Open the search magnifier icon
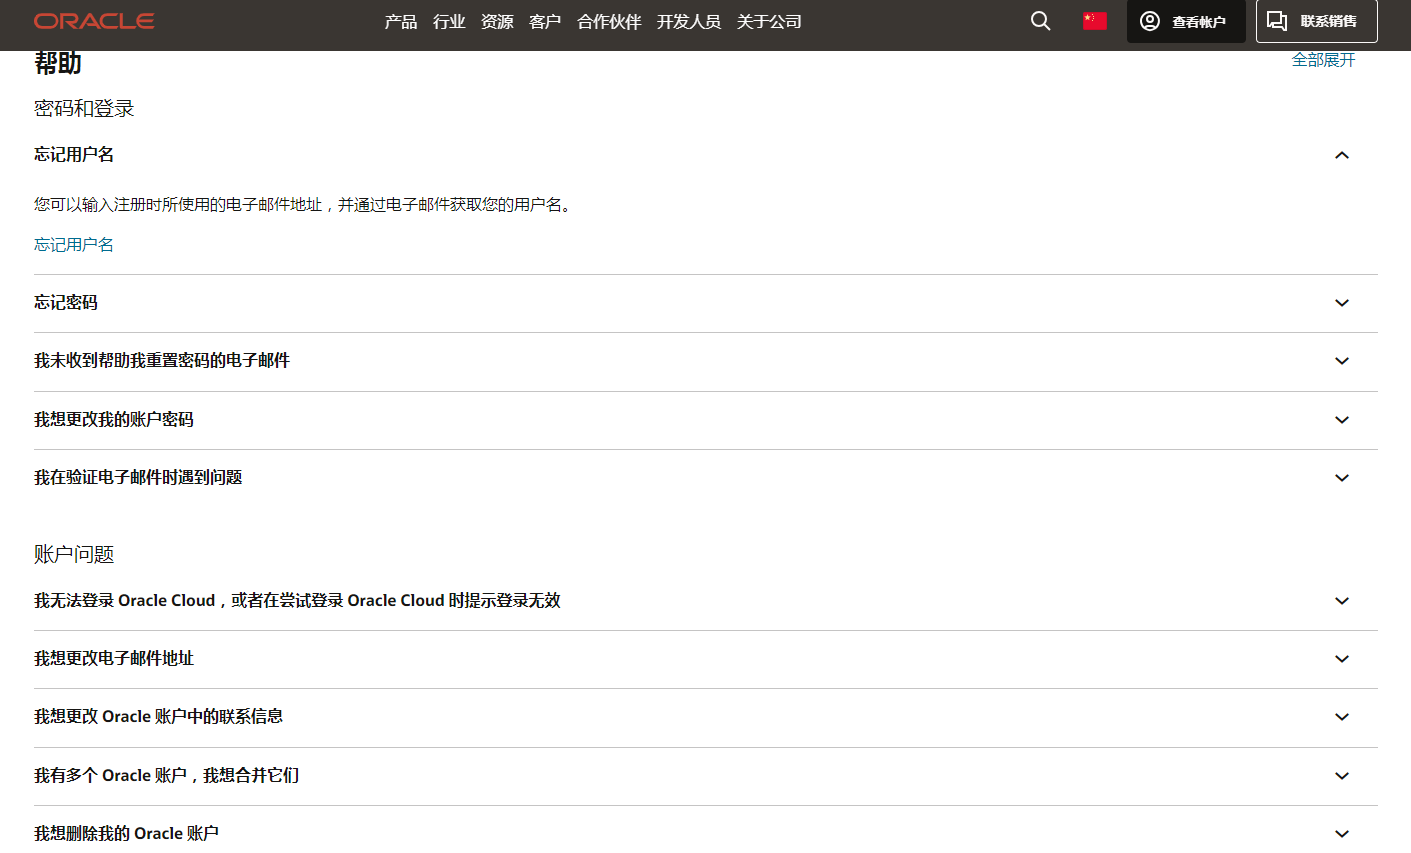This screenshot has height=853, width=1411. point(1040,21)
